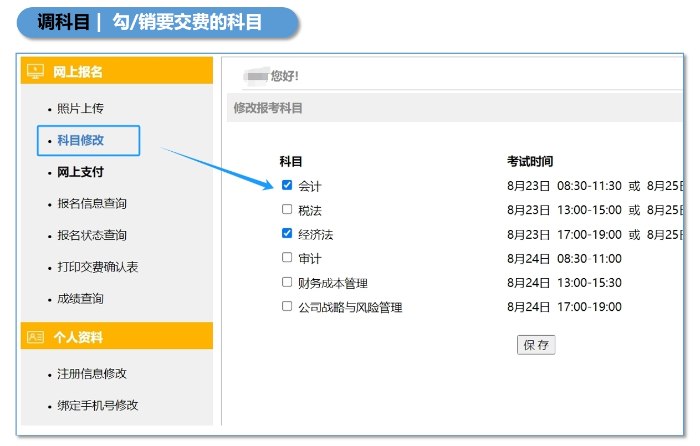Select the 公司战略与风险管理 checkbox
The image size is (700, 446).
[x=287, y=306]
